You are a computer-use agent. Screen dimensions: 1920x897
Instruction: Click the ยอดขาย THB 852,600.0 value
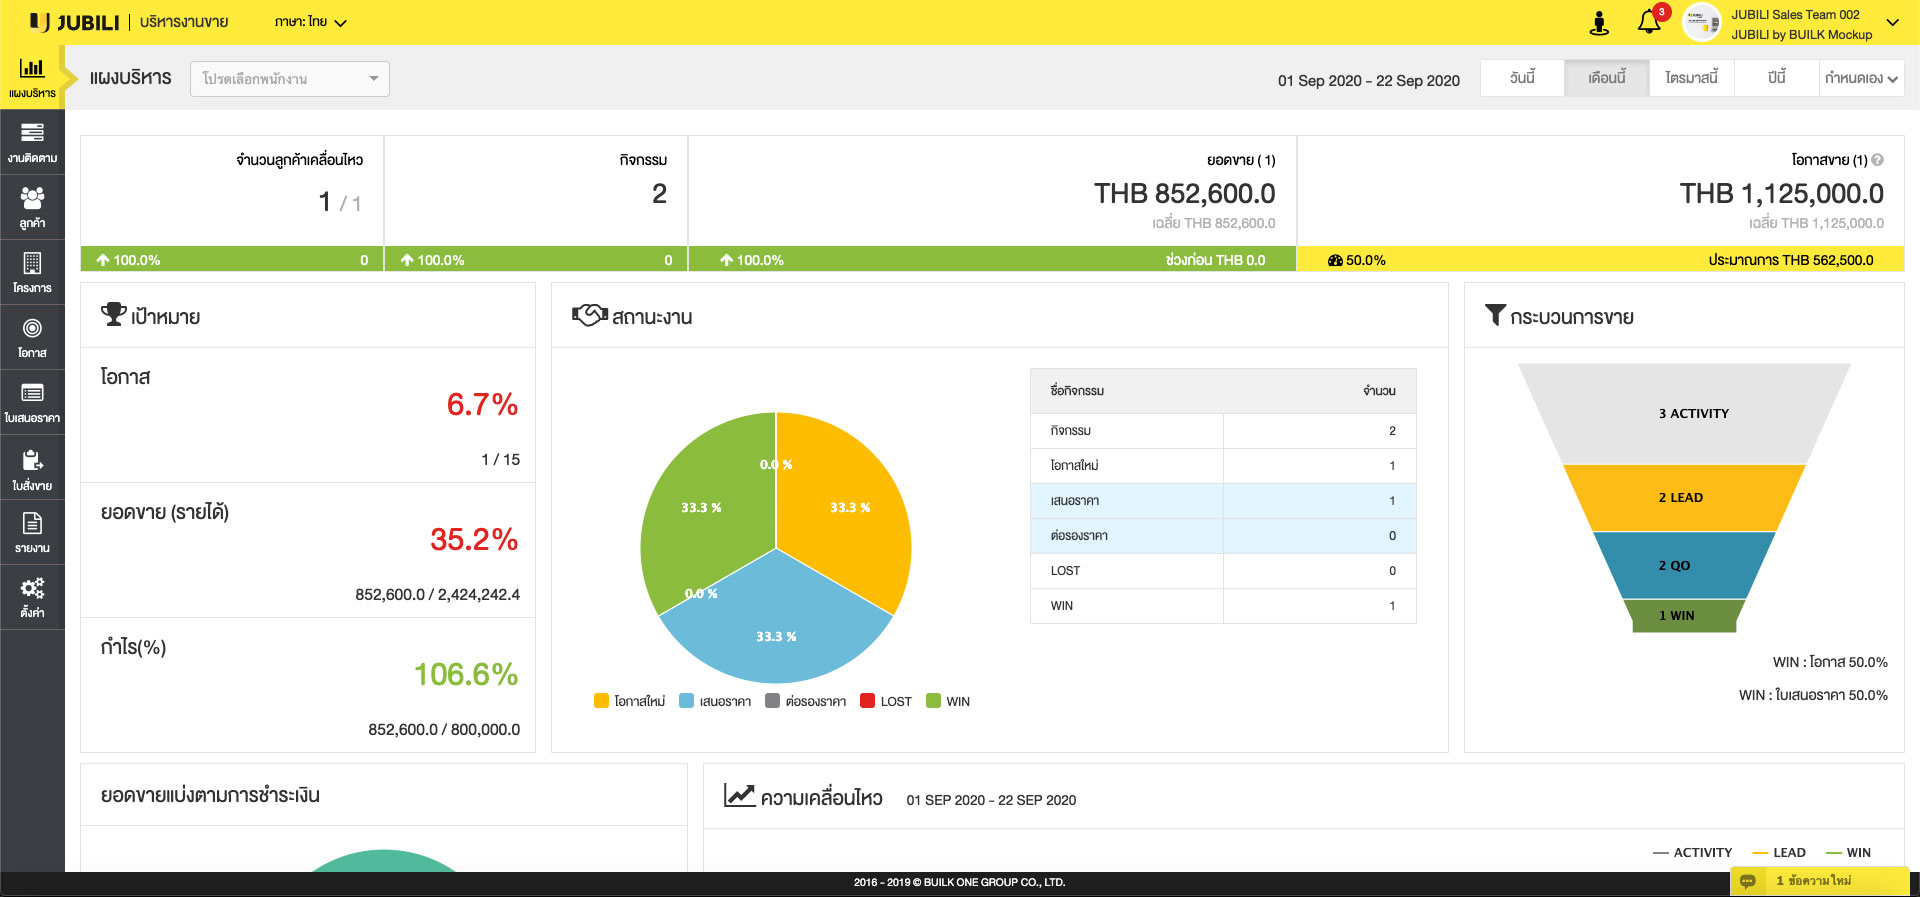[1184, 193]
